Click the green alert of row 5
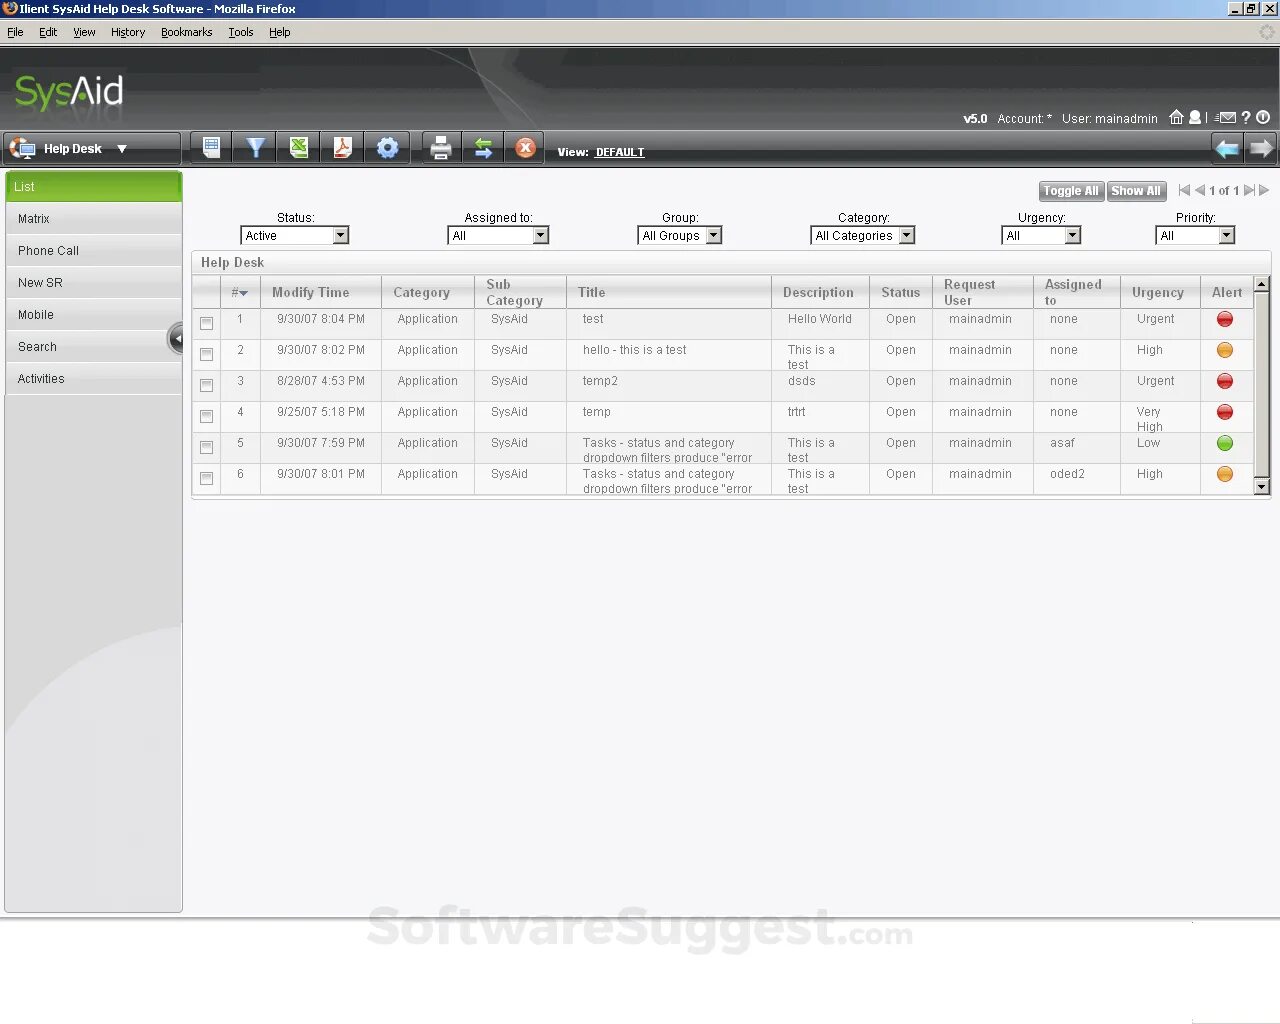This screenshot has height=1024, width=1280. (1224, 444)
